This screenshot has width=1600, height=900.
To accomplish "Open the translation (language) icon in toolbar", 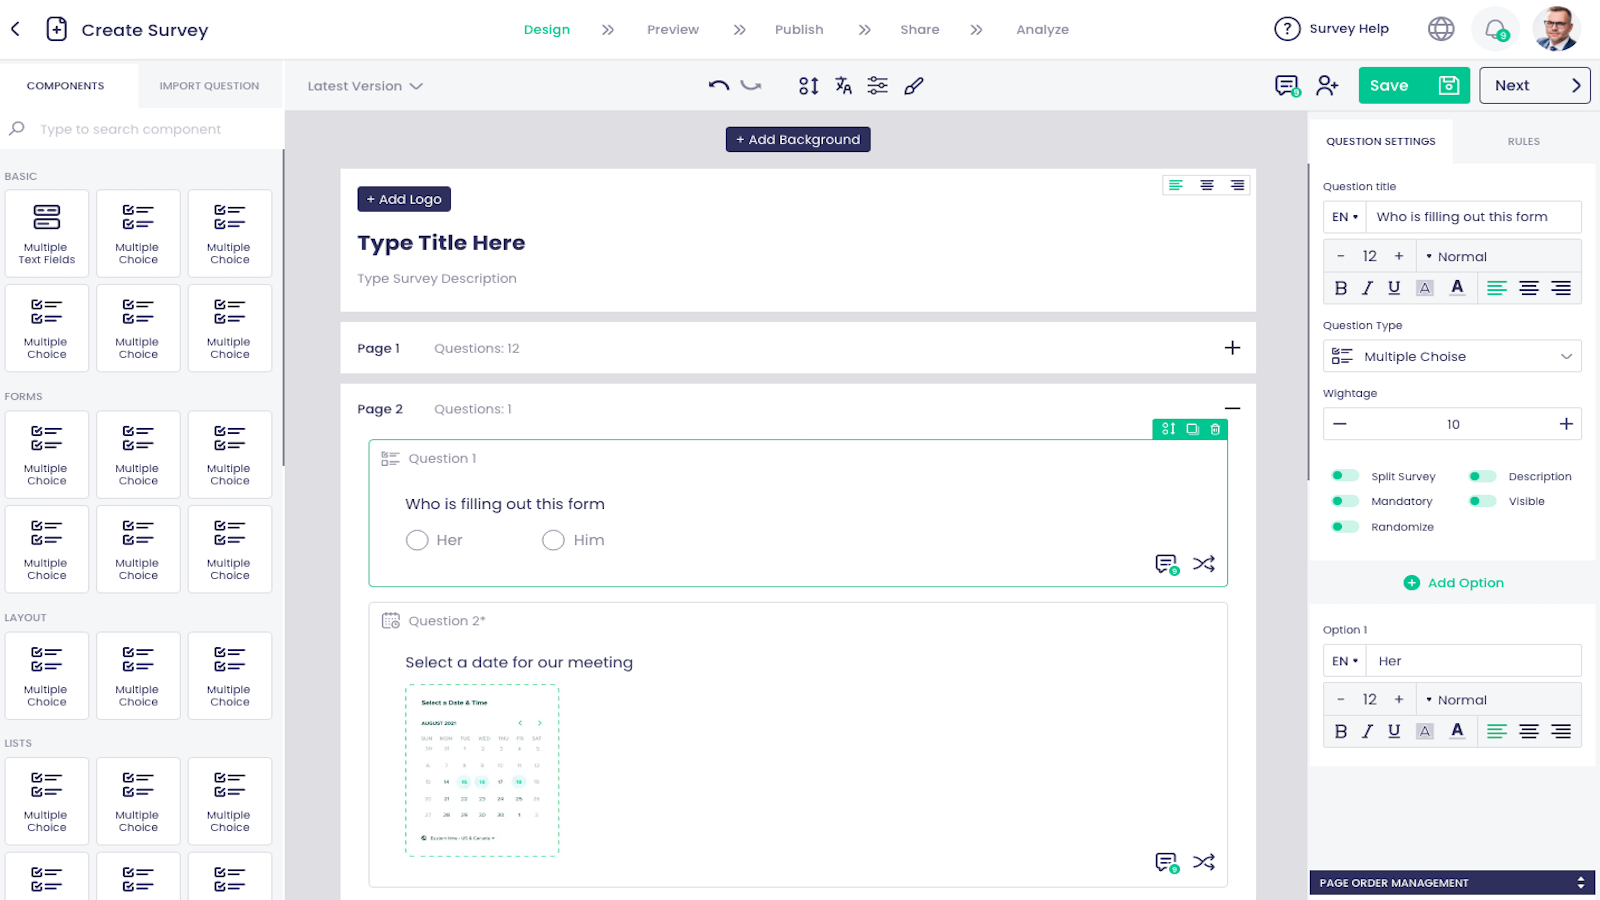I will pyautogui.click(x=843, y=86).
